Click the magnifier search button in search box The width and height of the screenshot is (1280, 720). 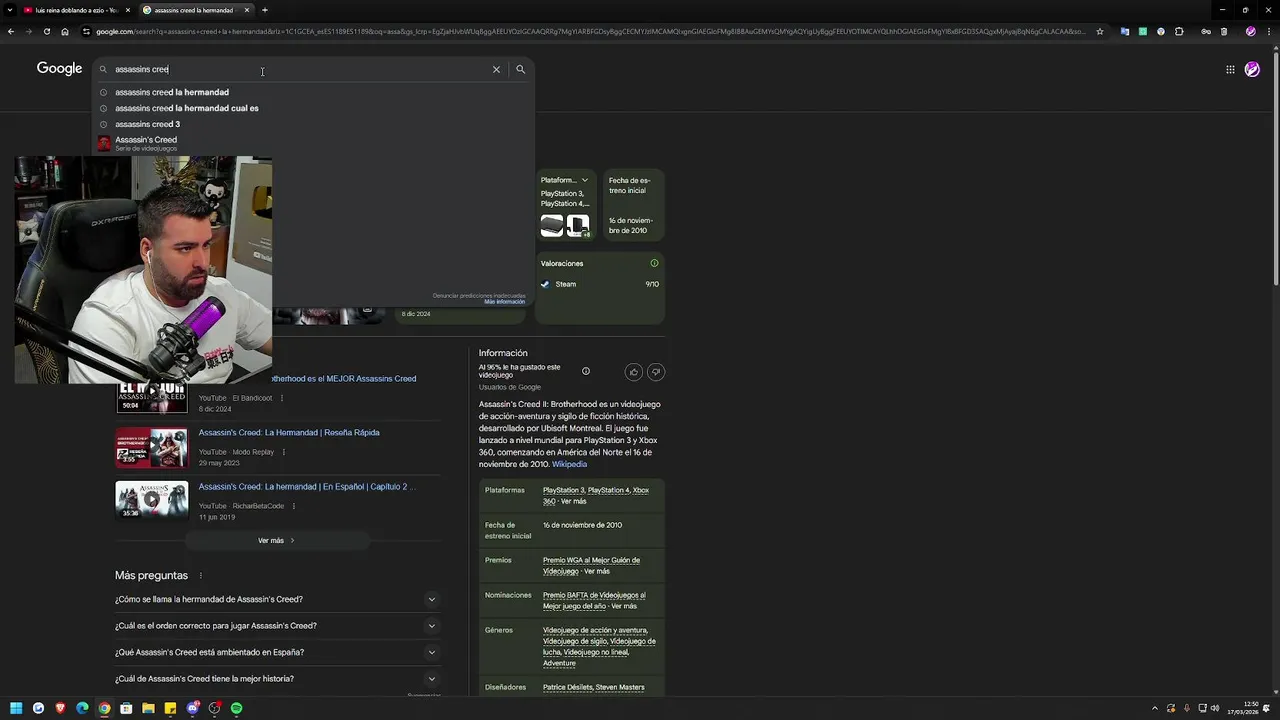pos(520,69)
